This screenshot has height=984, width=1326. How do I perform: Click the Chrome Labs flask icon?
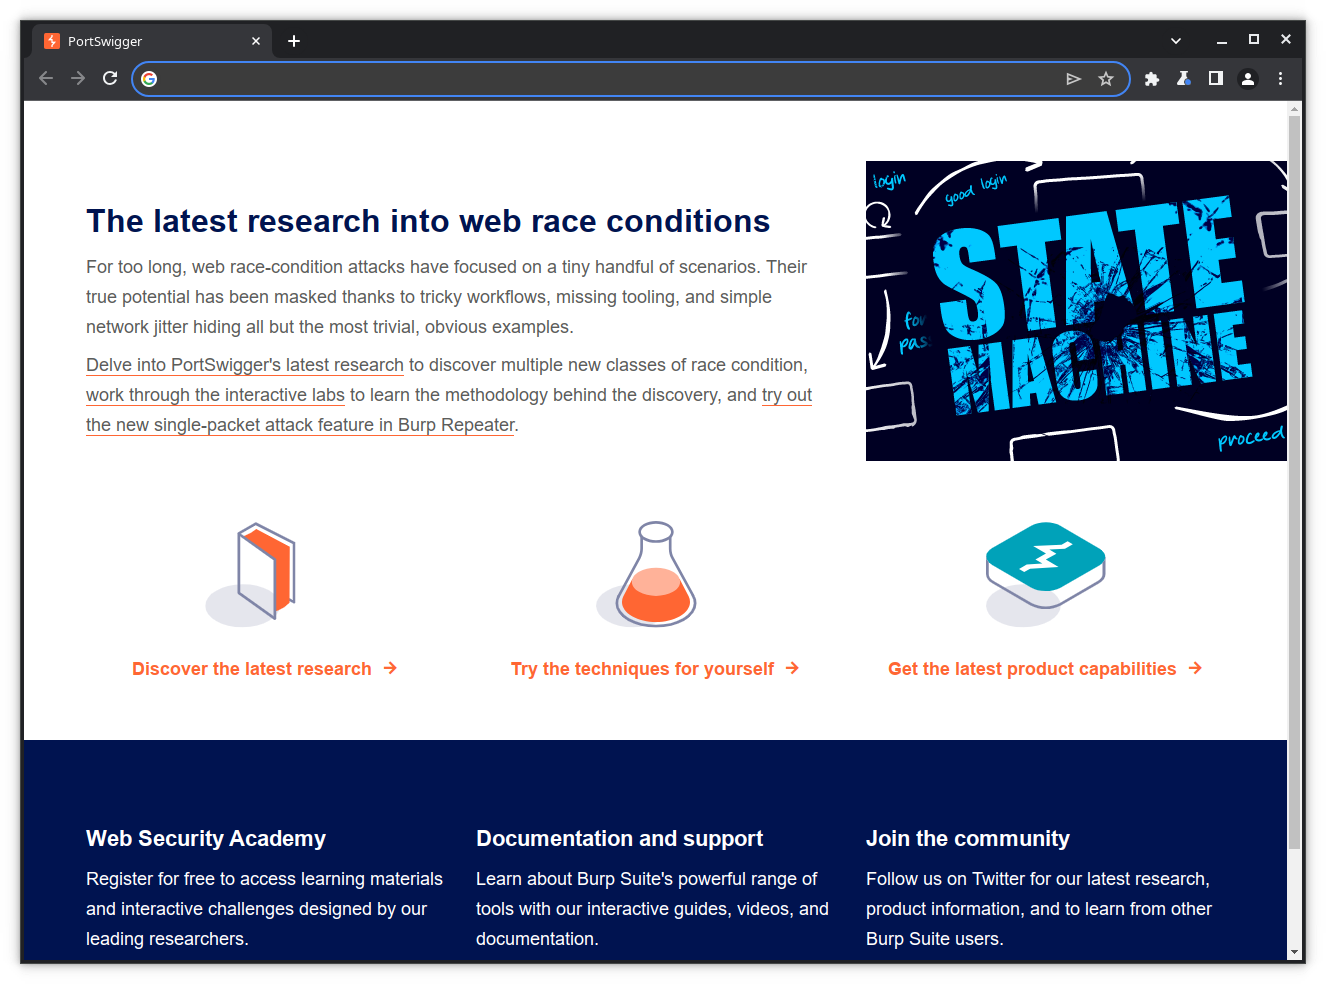(x=1184, y=79)
